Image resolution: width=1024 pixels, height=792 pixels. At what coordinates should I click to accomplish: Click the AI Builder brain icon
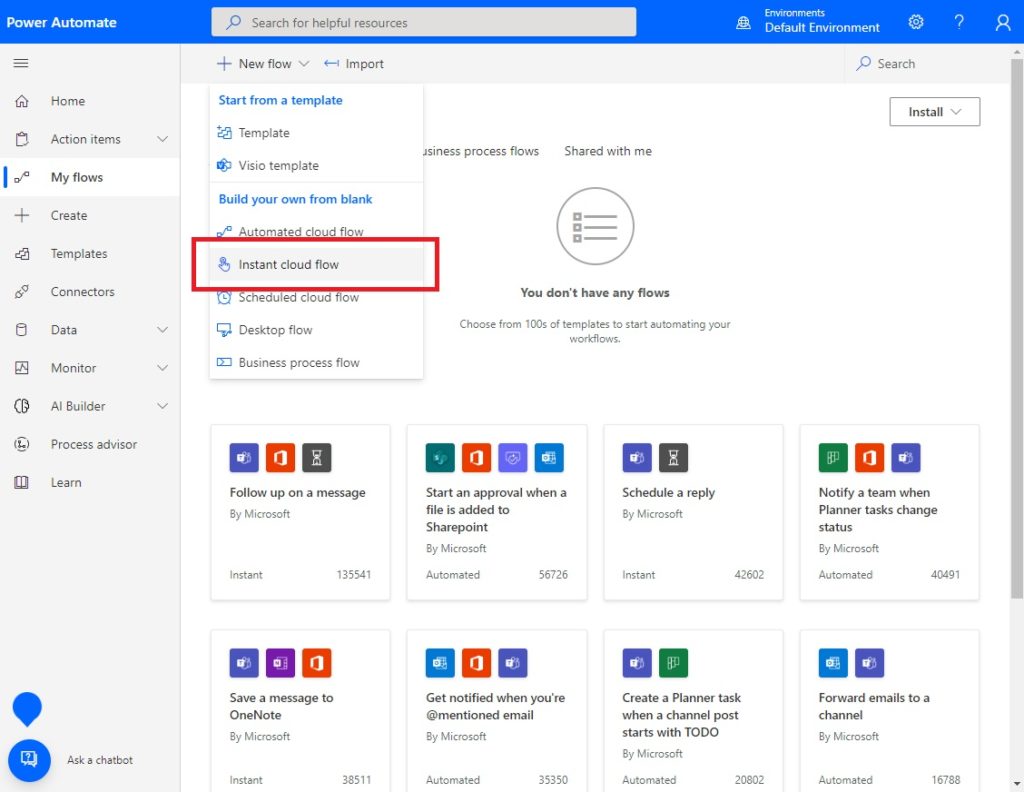point(22,406)
